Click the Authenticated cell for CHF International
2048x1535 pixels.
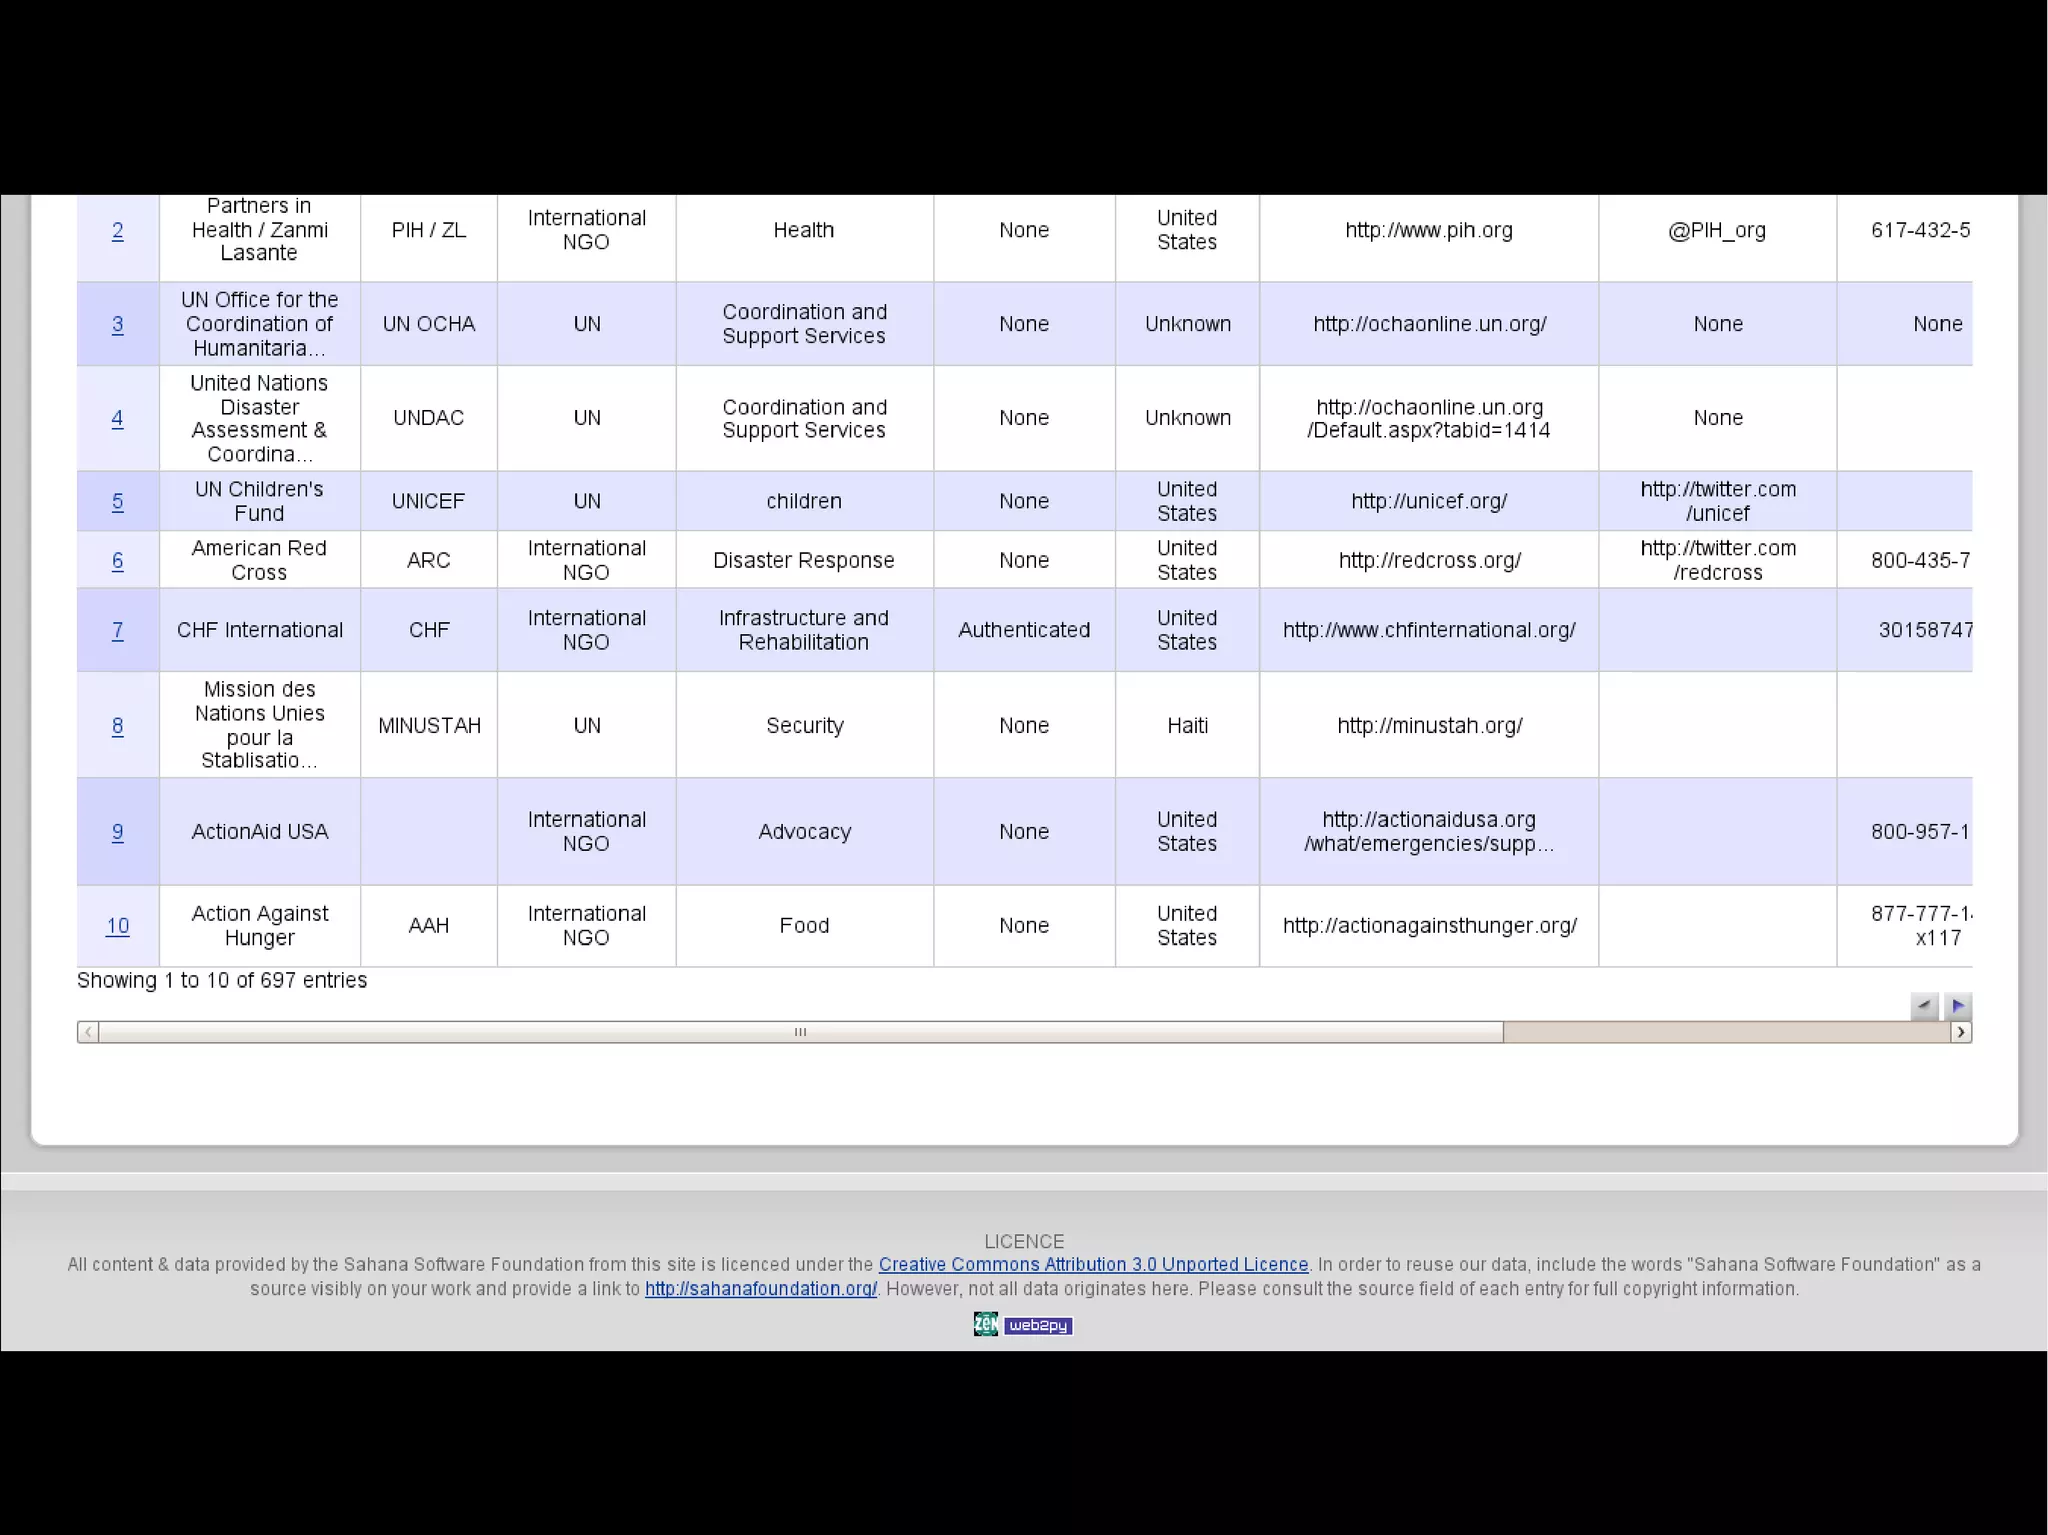tap(1023, 630)
